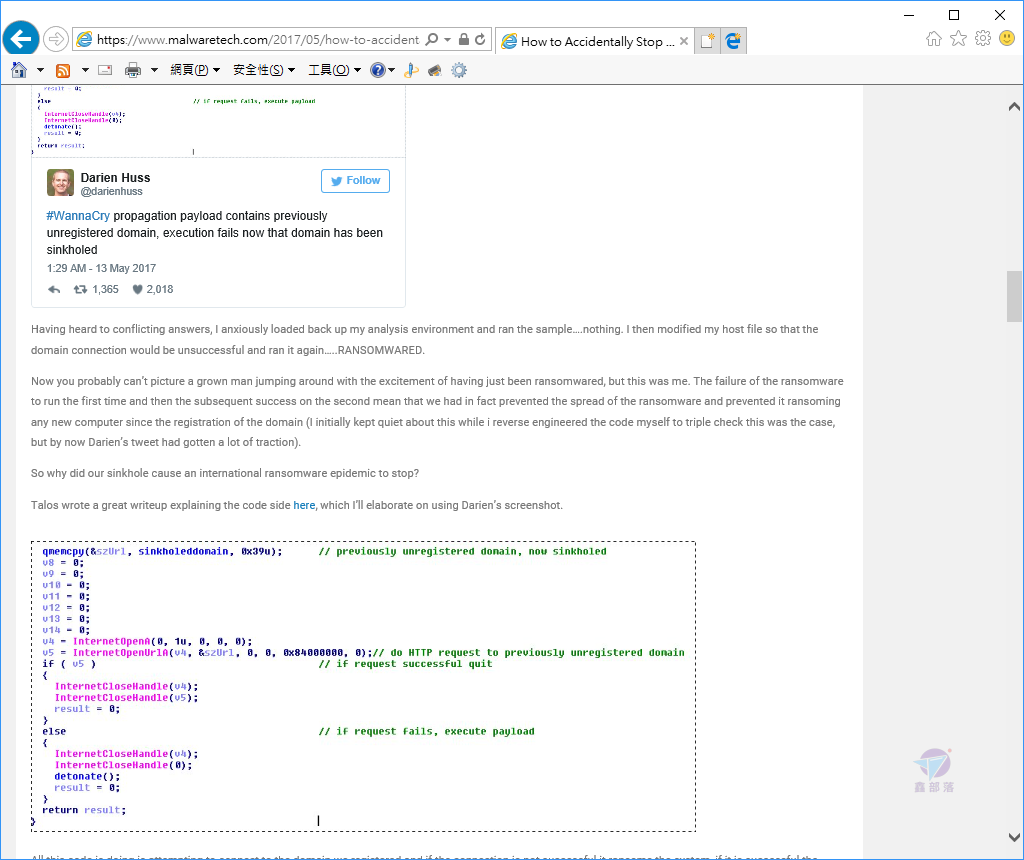1024x860 pixels.
Task: Click the @darienhuss handle
Action: point(112,191)
